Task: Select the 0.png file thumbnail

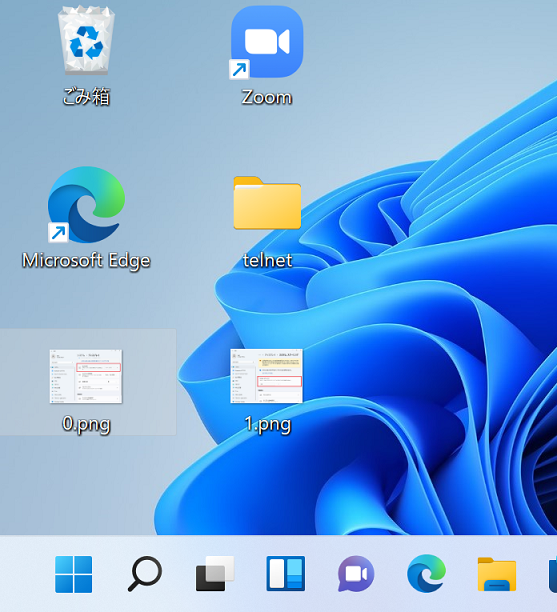Action: [x=86, y=376]
